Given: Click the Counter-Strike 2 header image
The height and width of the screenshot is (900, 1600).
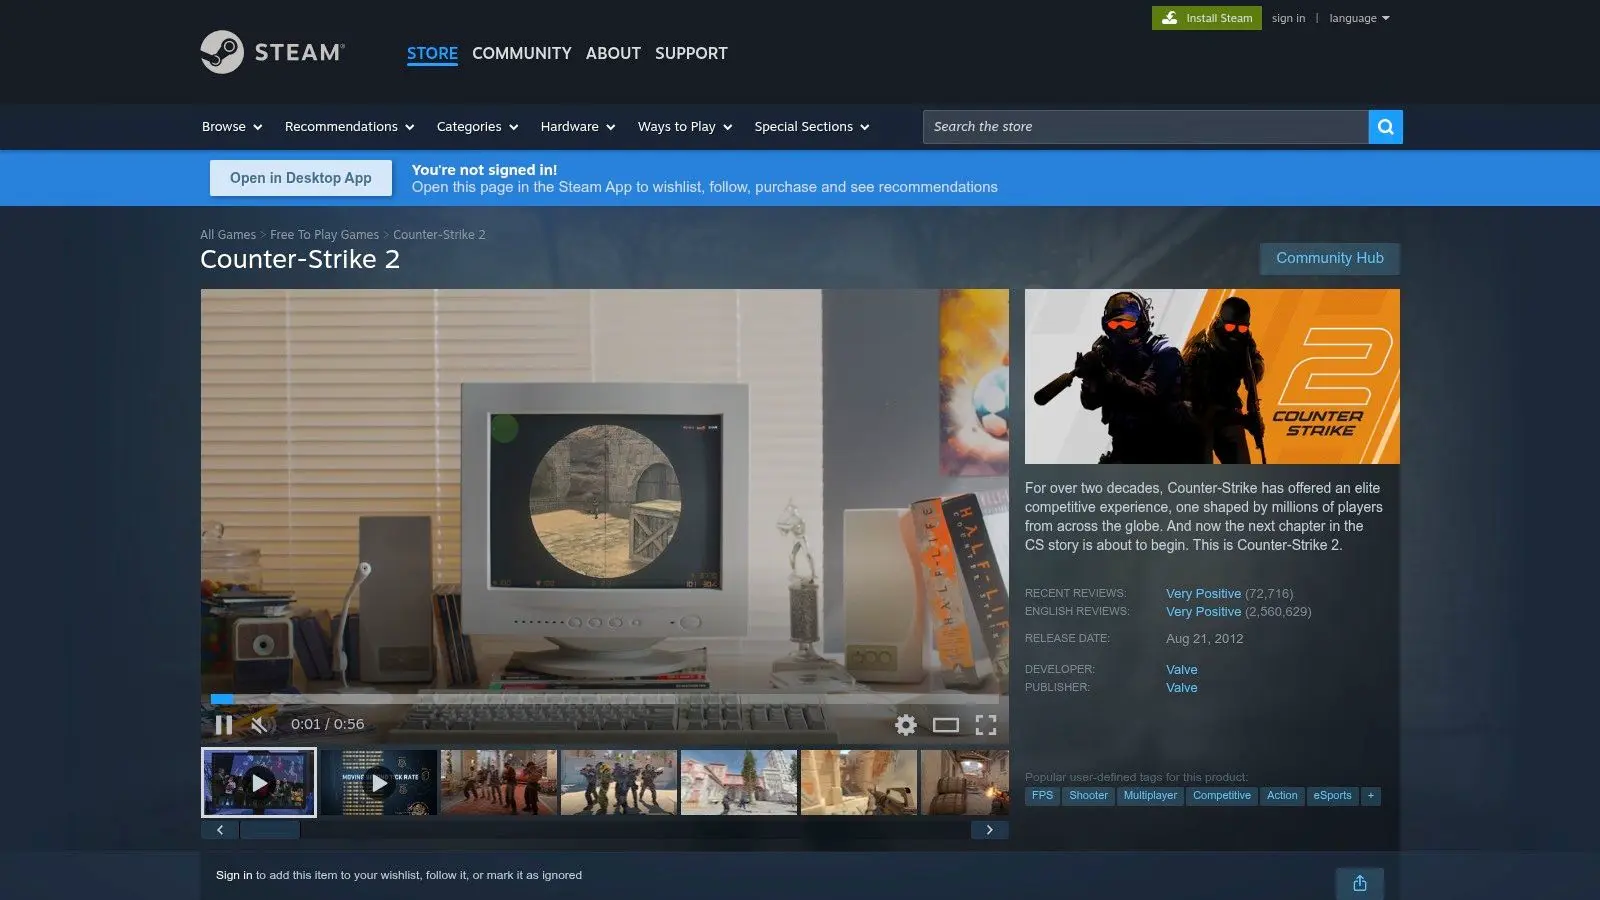Looking at the screenshot, I should pos(1212,377).
